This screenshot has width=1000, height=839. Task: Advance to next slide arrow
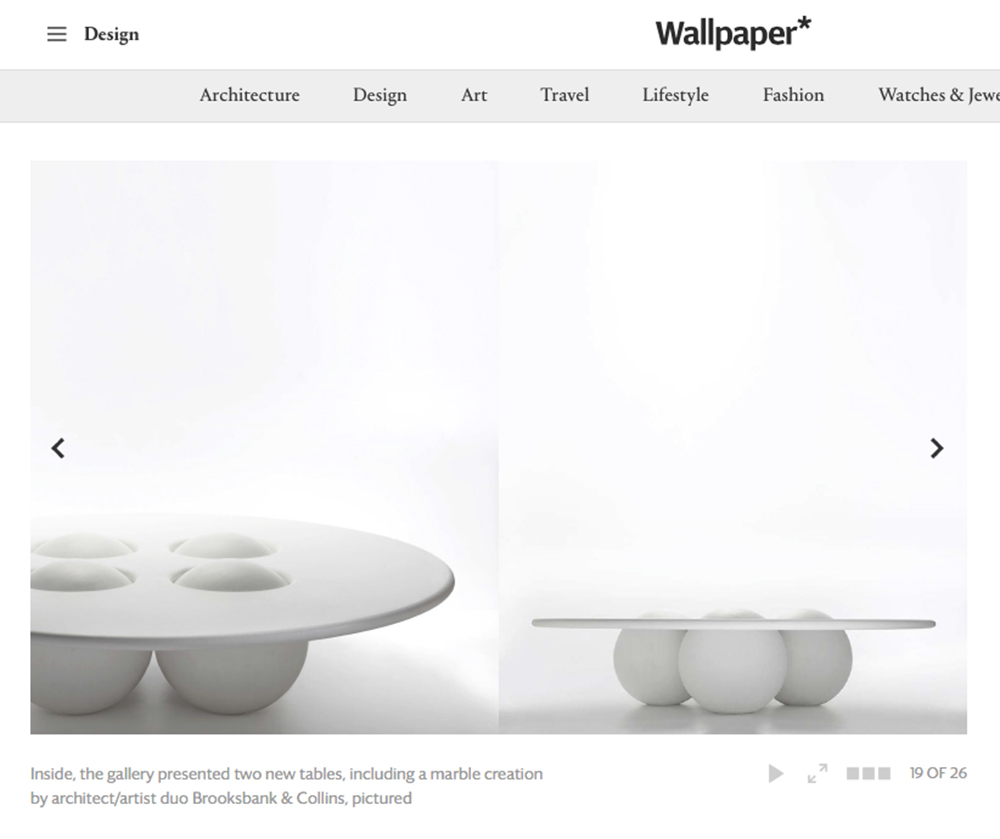click(936, 448)
